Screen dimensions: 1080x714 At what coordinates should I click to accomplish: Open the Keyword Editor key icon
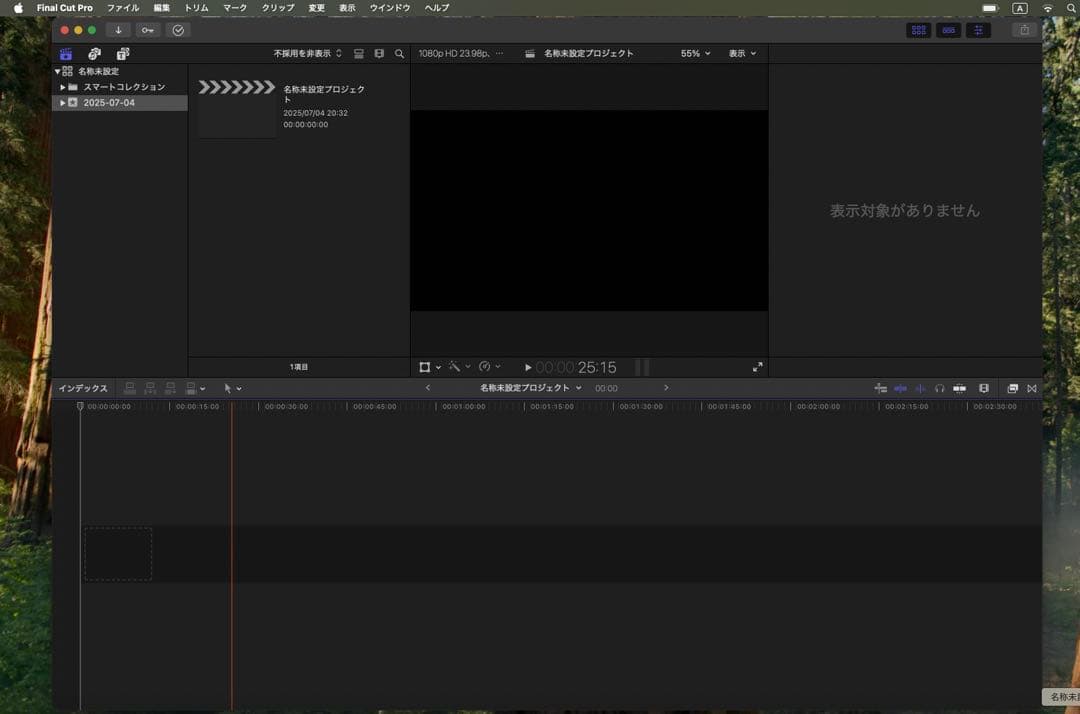pyautogui.click(x=147, y=30)
